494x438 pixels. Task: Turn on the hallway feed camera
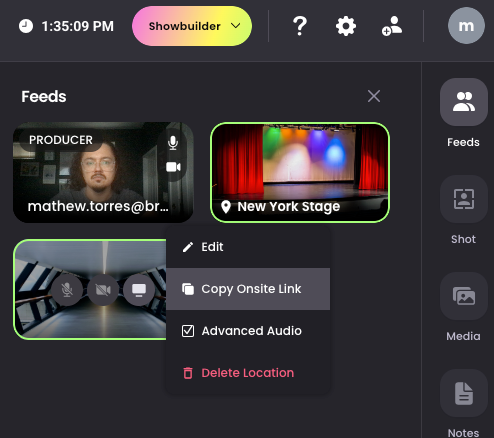point(103,290)
